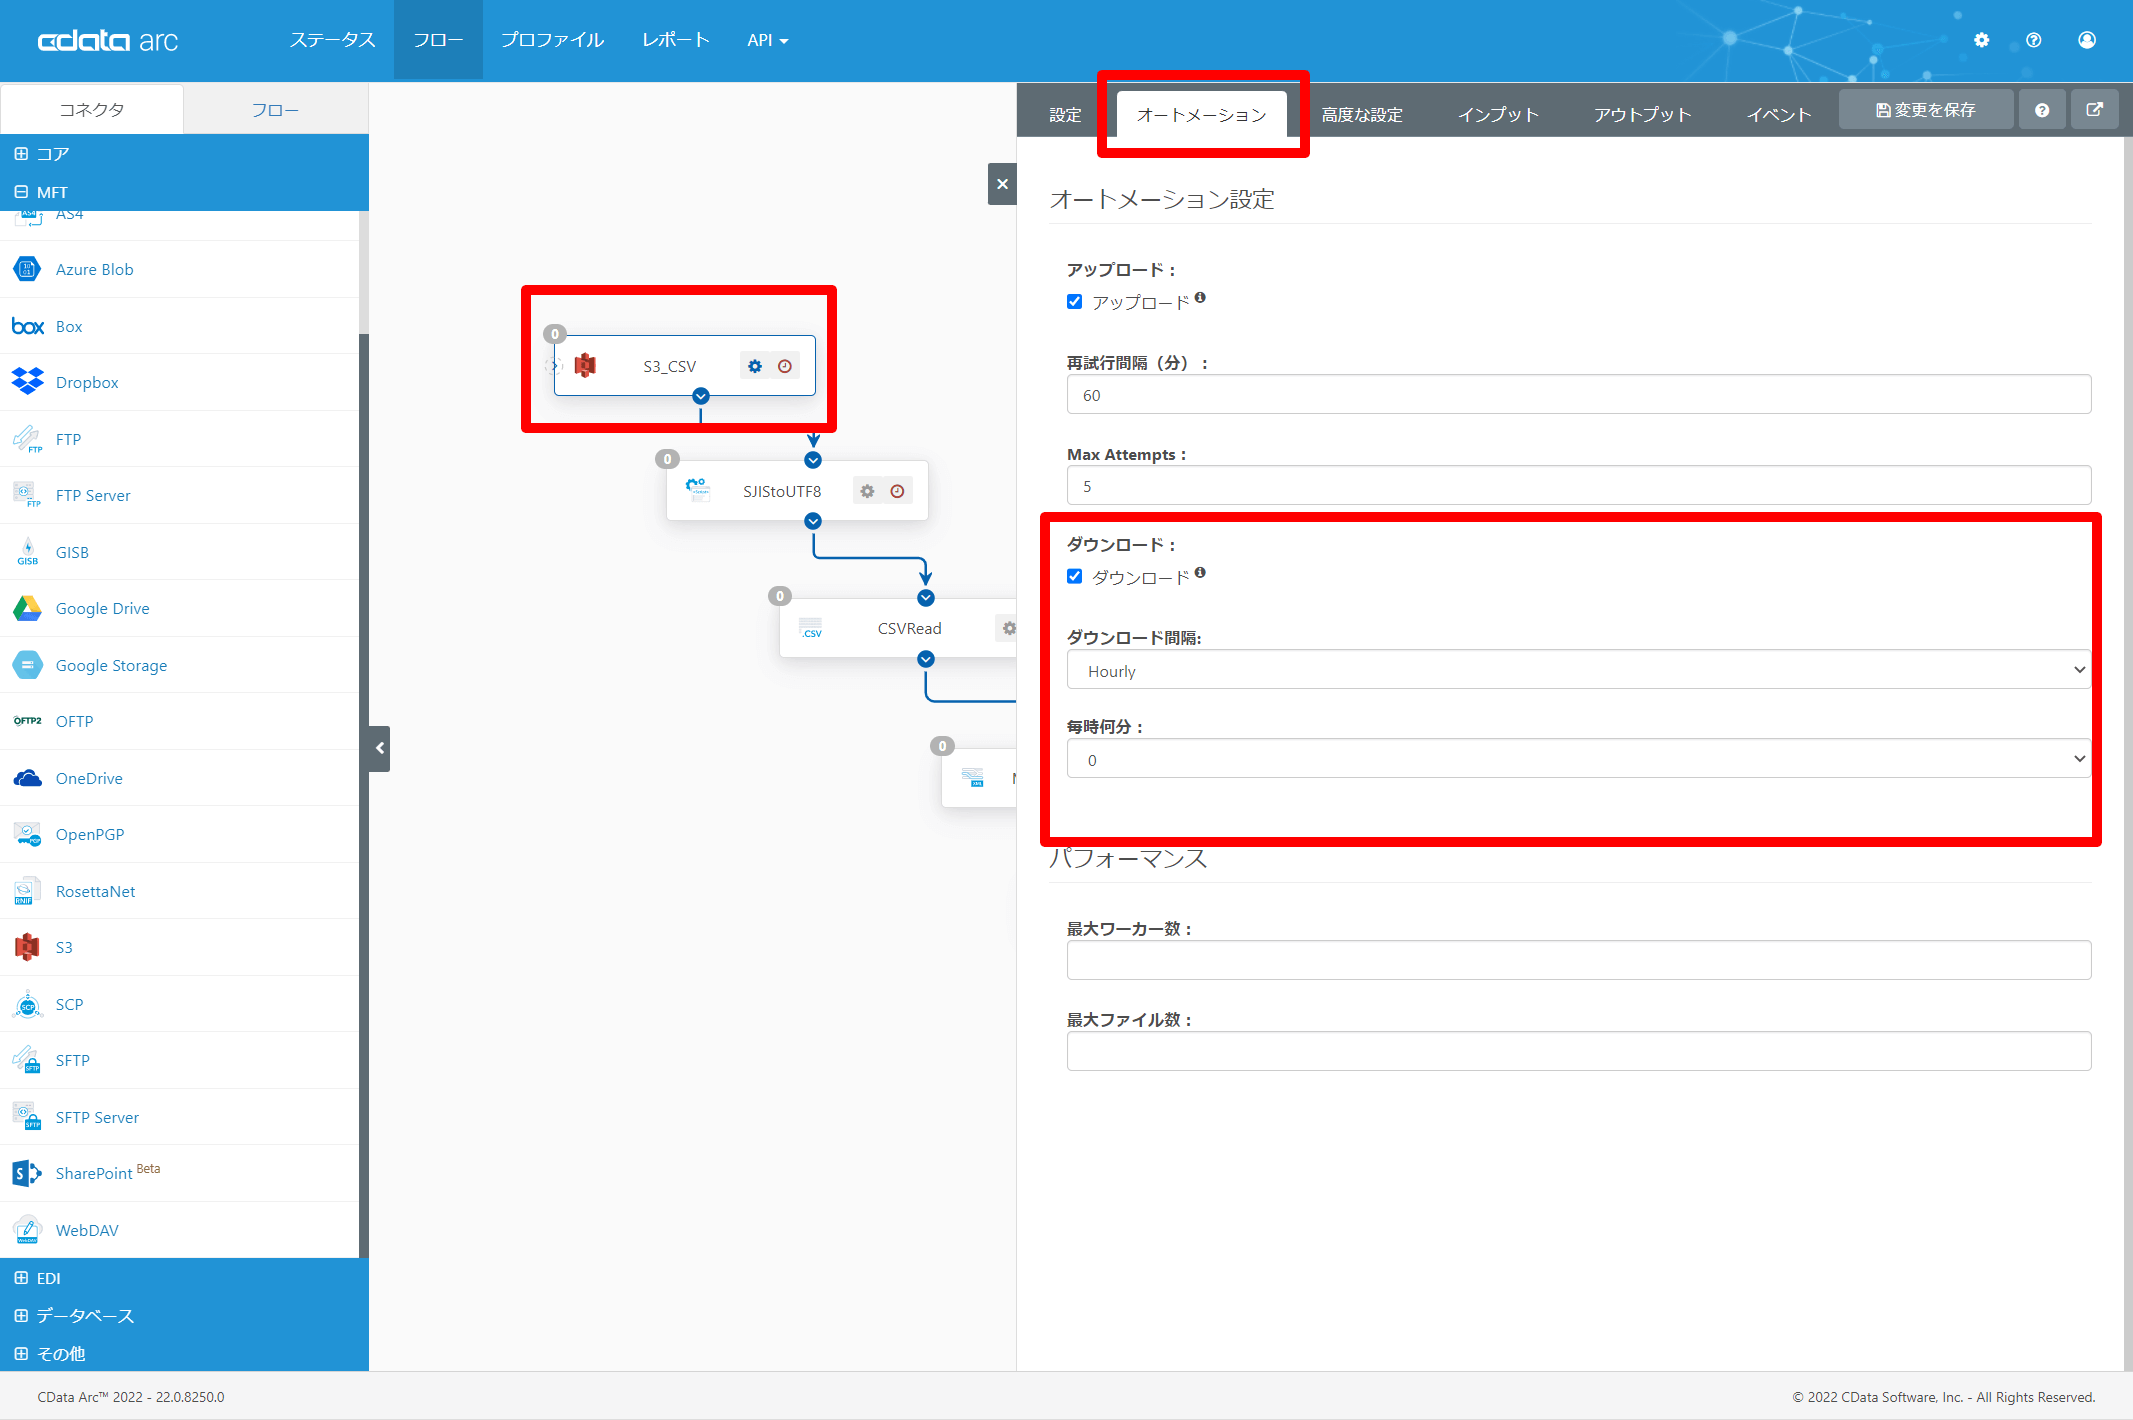Click the user account icon
The image size is (2133, 1420).
click(2086, 40)
